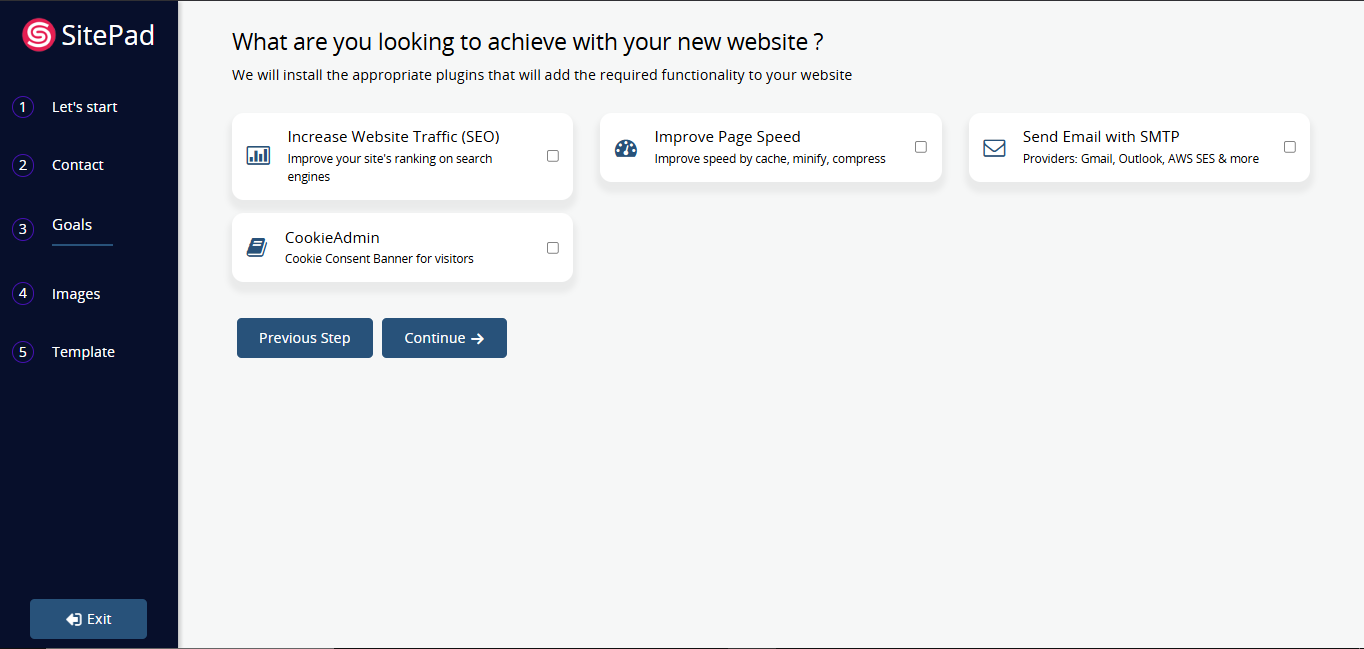1364x649 pixels.
Task: Click the SMTP envelope icon
Action: [x=994, y=148]
